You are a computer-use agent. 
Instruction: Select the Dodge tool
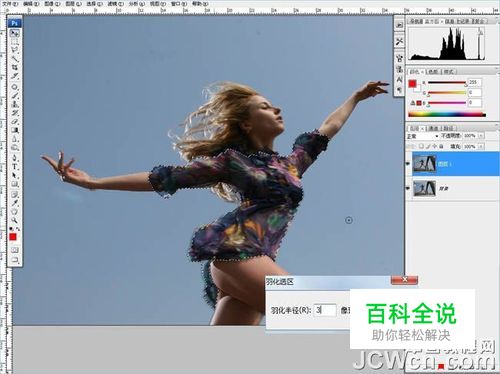tap(14, 148)
